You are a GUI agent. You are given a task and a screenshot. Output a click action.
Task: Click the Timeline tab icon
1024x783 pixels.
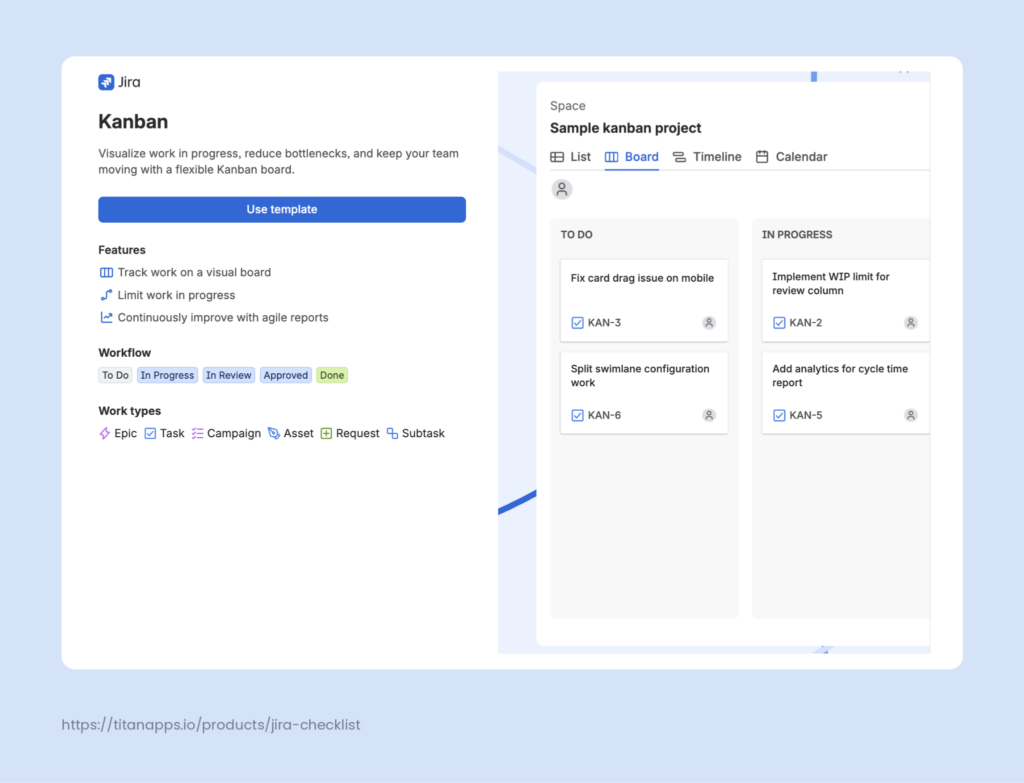(679, 157)
